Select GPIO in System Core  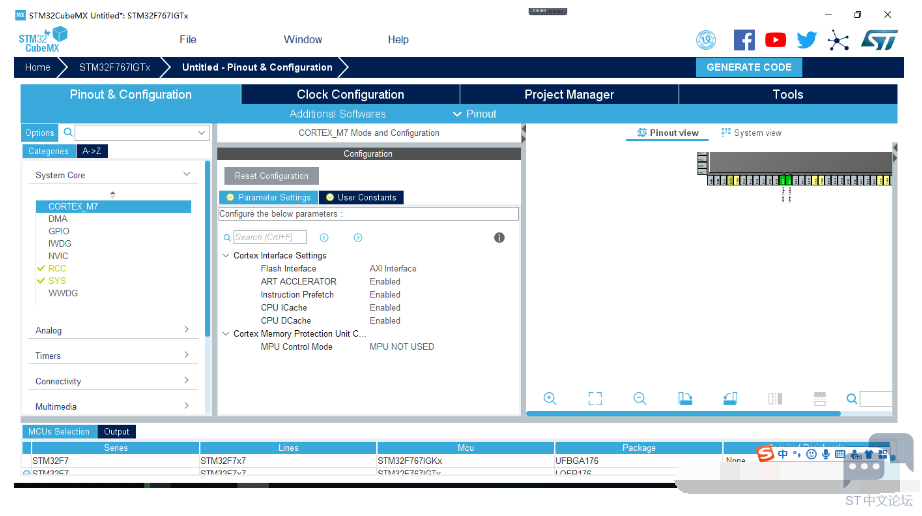59,231
